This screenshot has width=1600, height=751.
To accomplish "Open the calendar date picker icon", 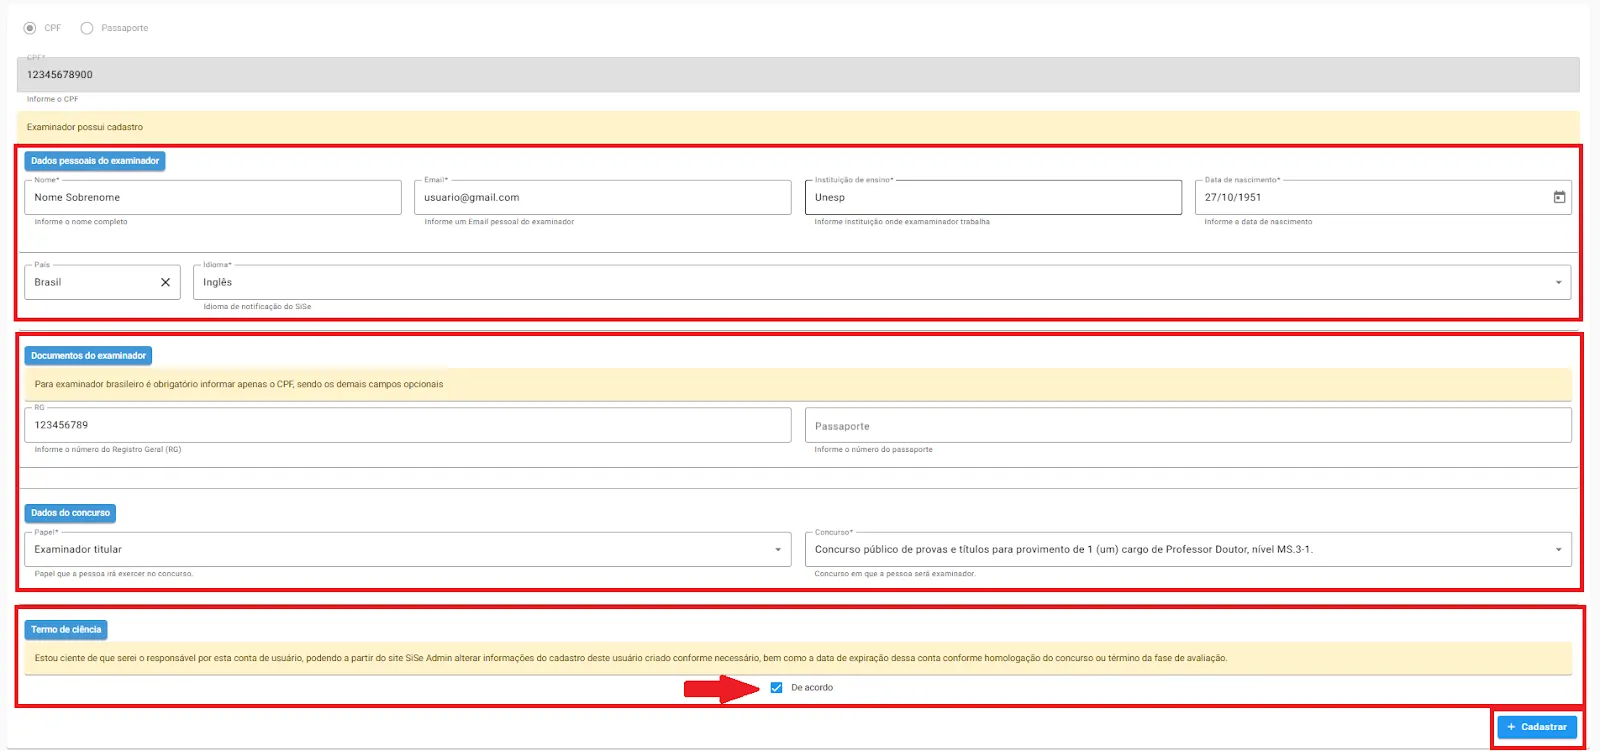I will click(x=1559, y=197).
